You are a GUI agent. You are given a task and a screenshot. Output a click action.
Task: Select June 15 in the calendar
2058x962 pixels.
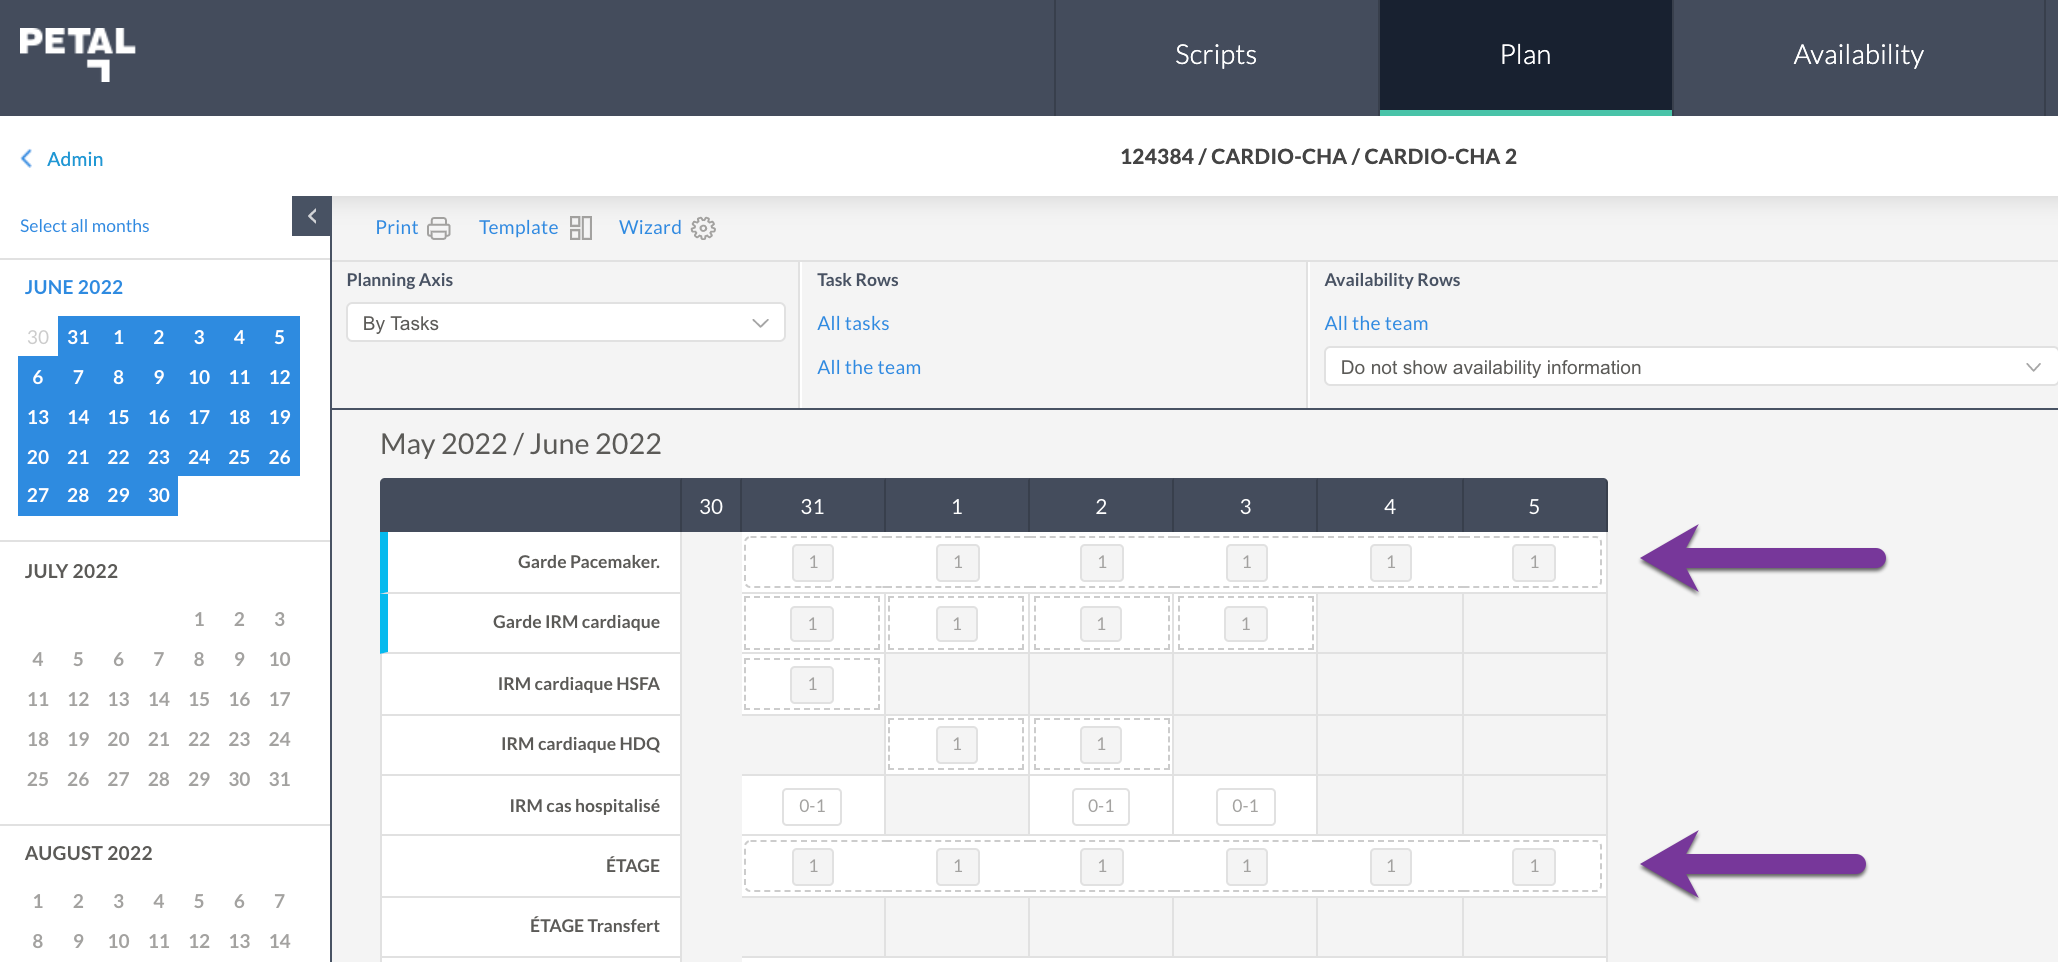coord(118,417)
